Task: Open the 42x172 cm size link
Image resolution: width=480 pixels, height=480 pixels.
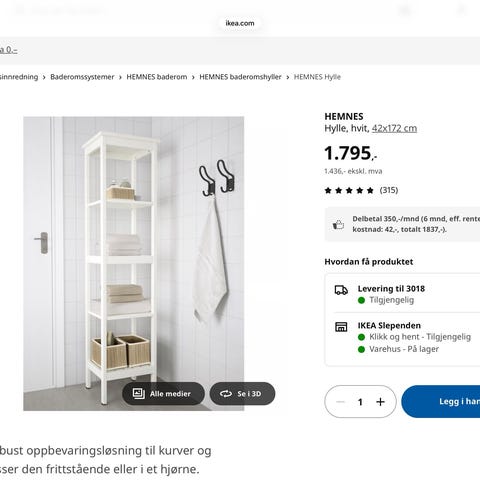Action: click(394, 128)
